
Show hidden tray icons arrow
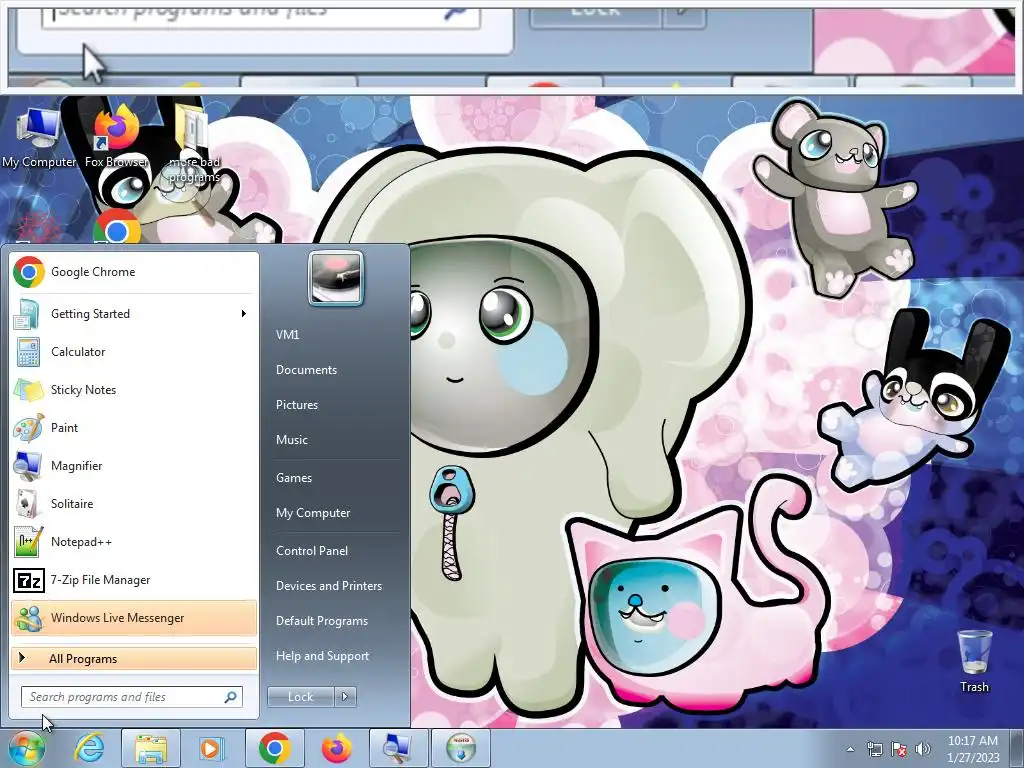point(850,749)
